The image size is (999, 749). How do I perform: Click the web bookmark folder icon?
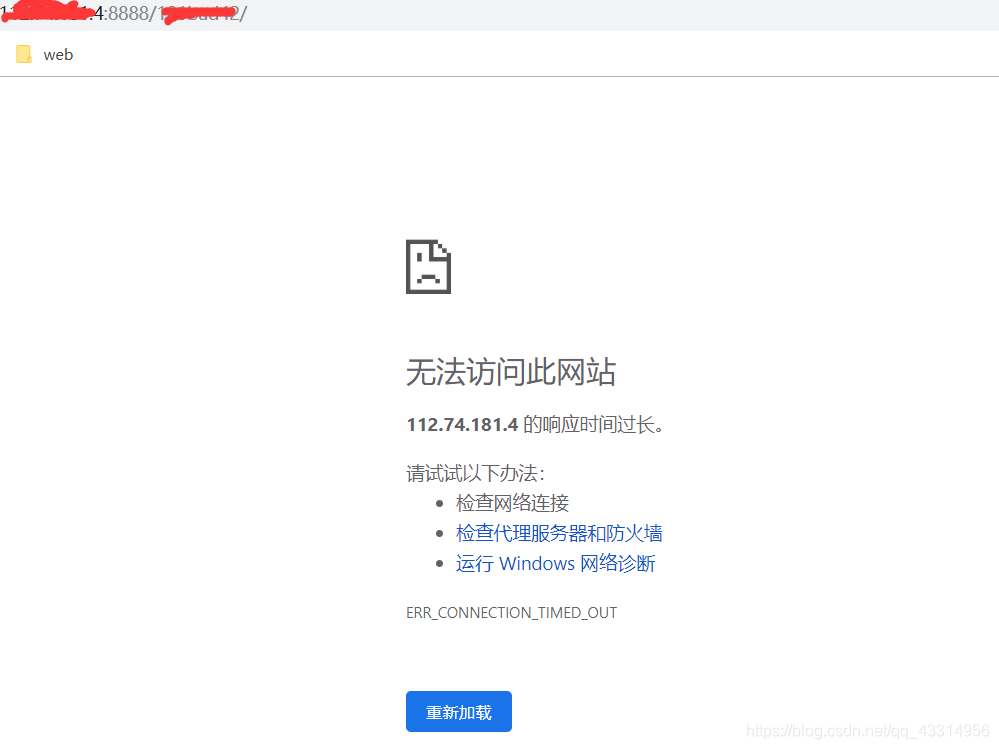coord(24,55)
